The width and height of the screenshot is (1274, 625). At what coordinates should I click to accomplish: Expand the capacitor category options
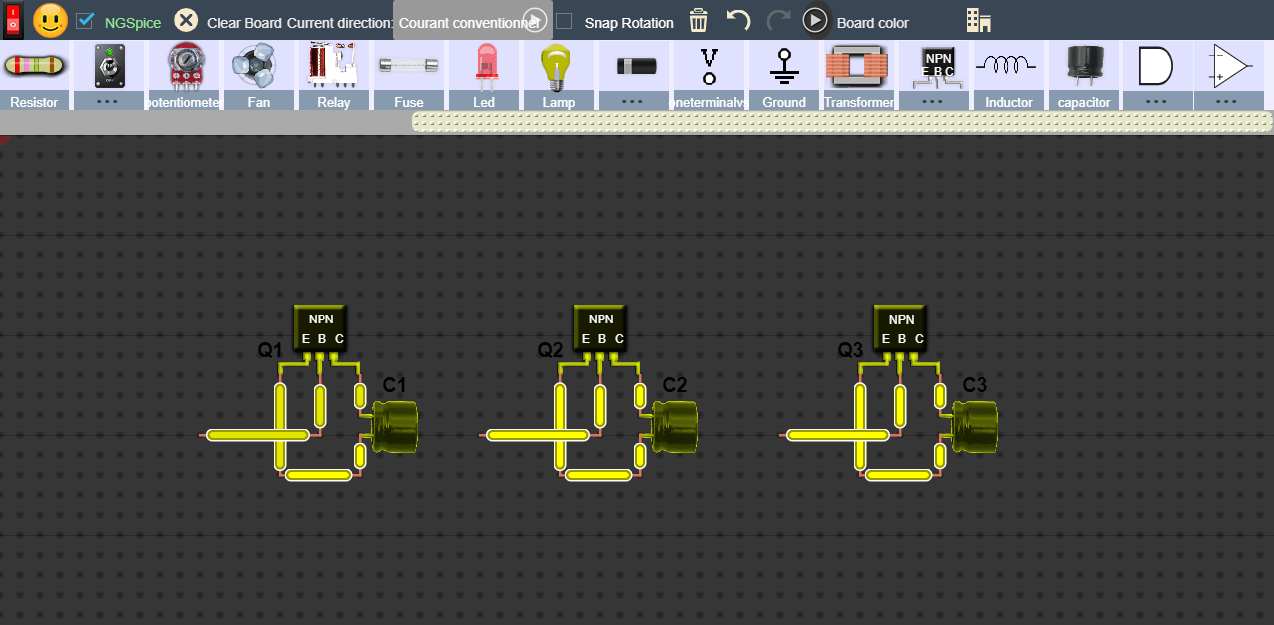tap(1158, 101)
